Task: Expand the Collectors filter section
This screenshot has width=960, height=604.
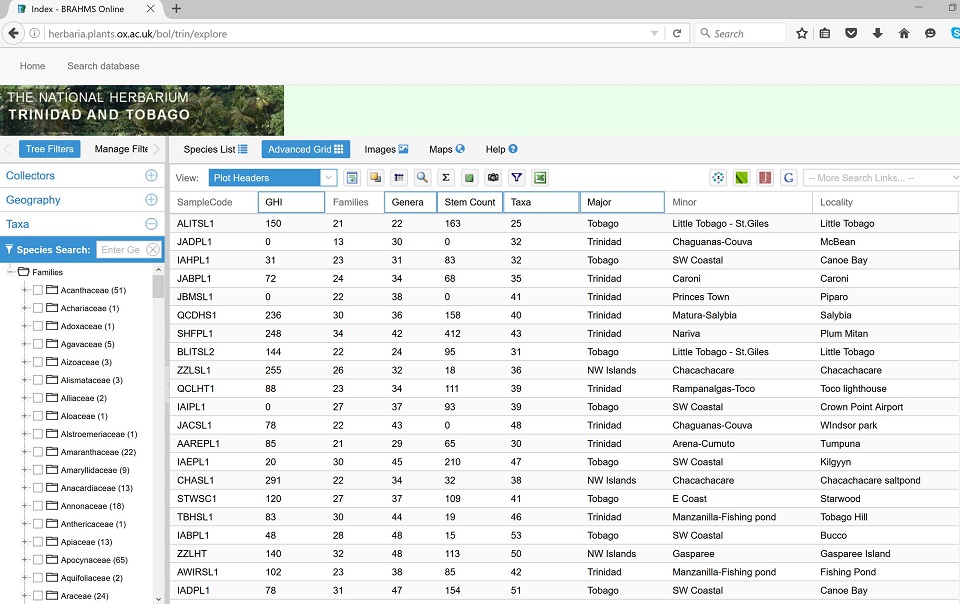Action: click(151, 176)
